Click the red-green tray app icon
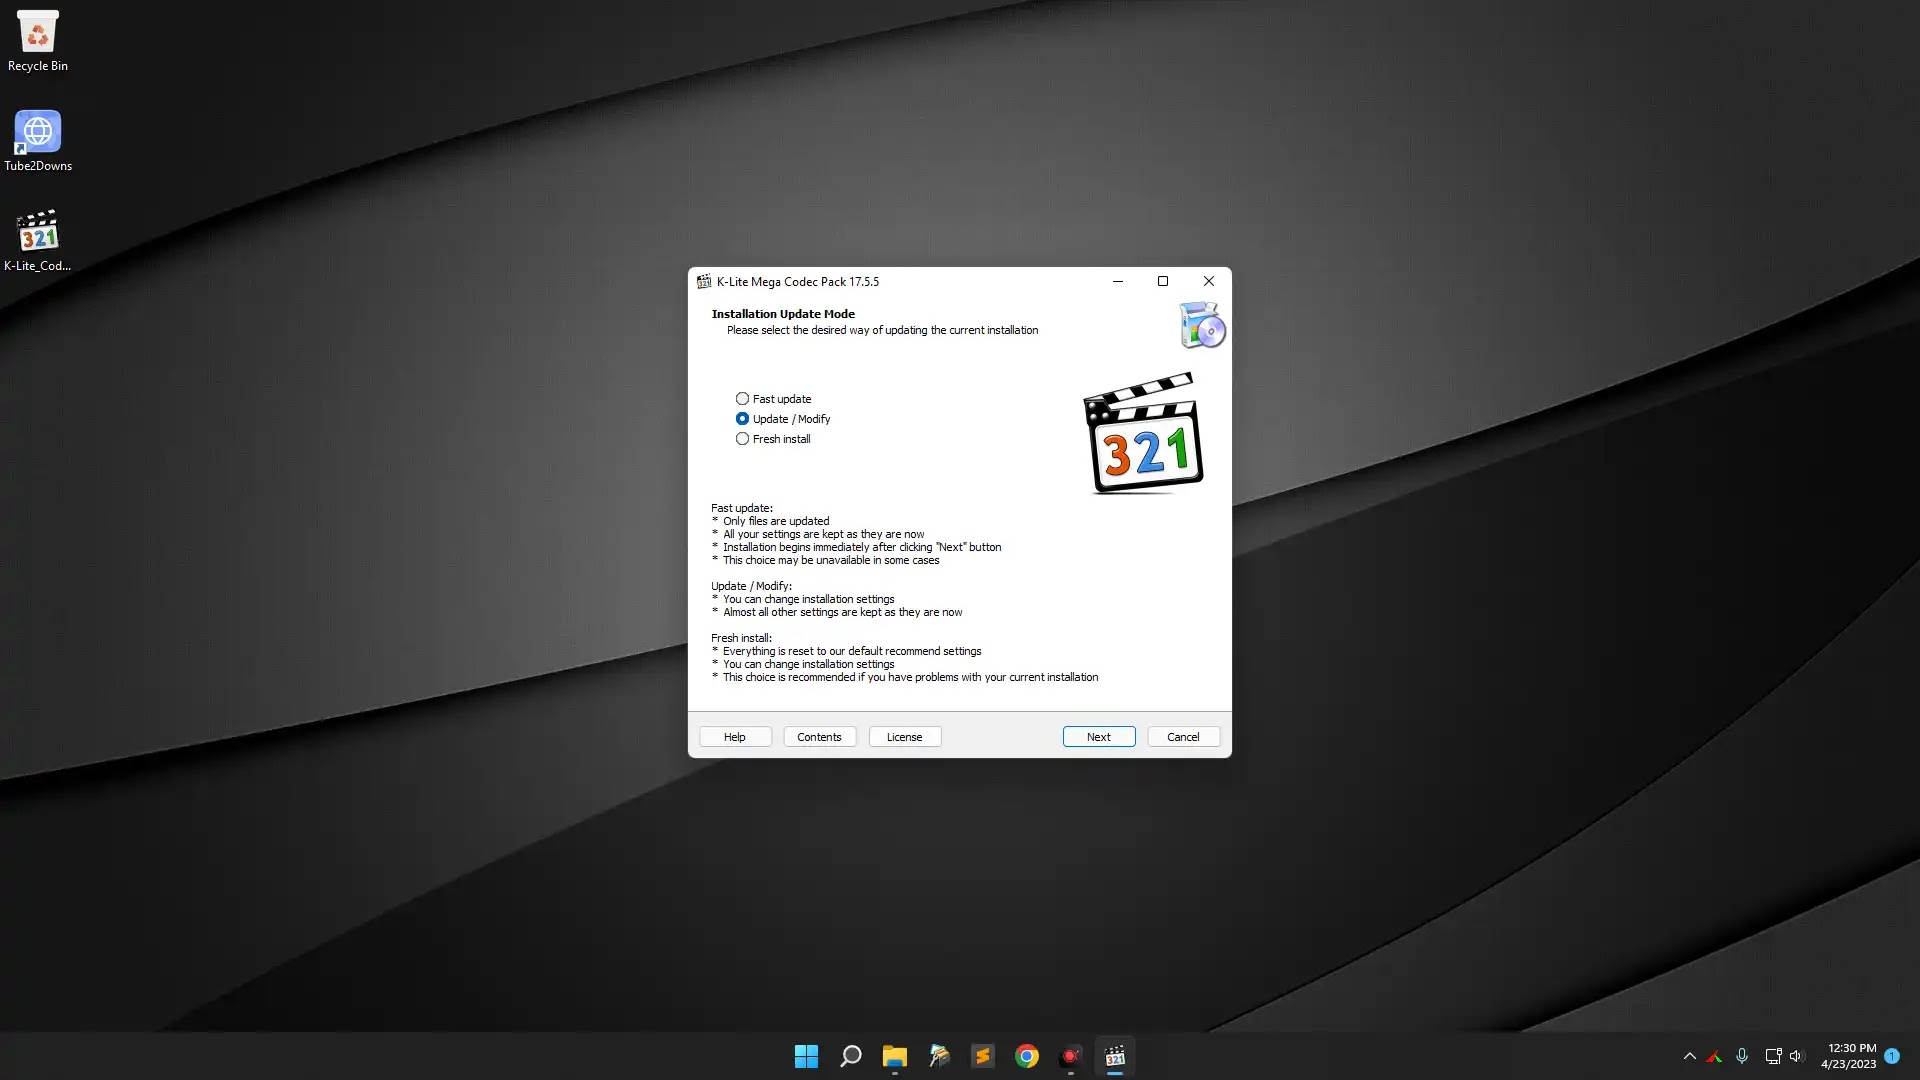Image resolution: width=1920 pixels, height=1080 pixels. pyautogui.click(x=1714, y=1056)
